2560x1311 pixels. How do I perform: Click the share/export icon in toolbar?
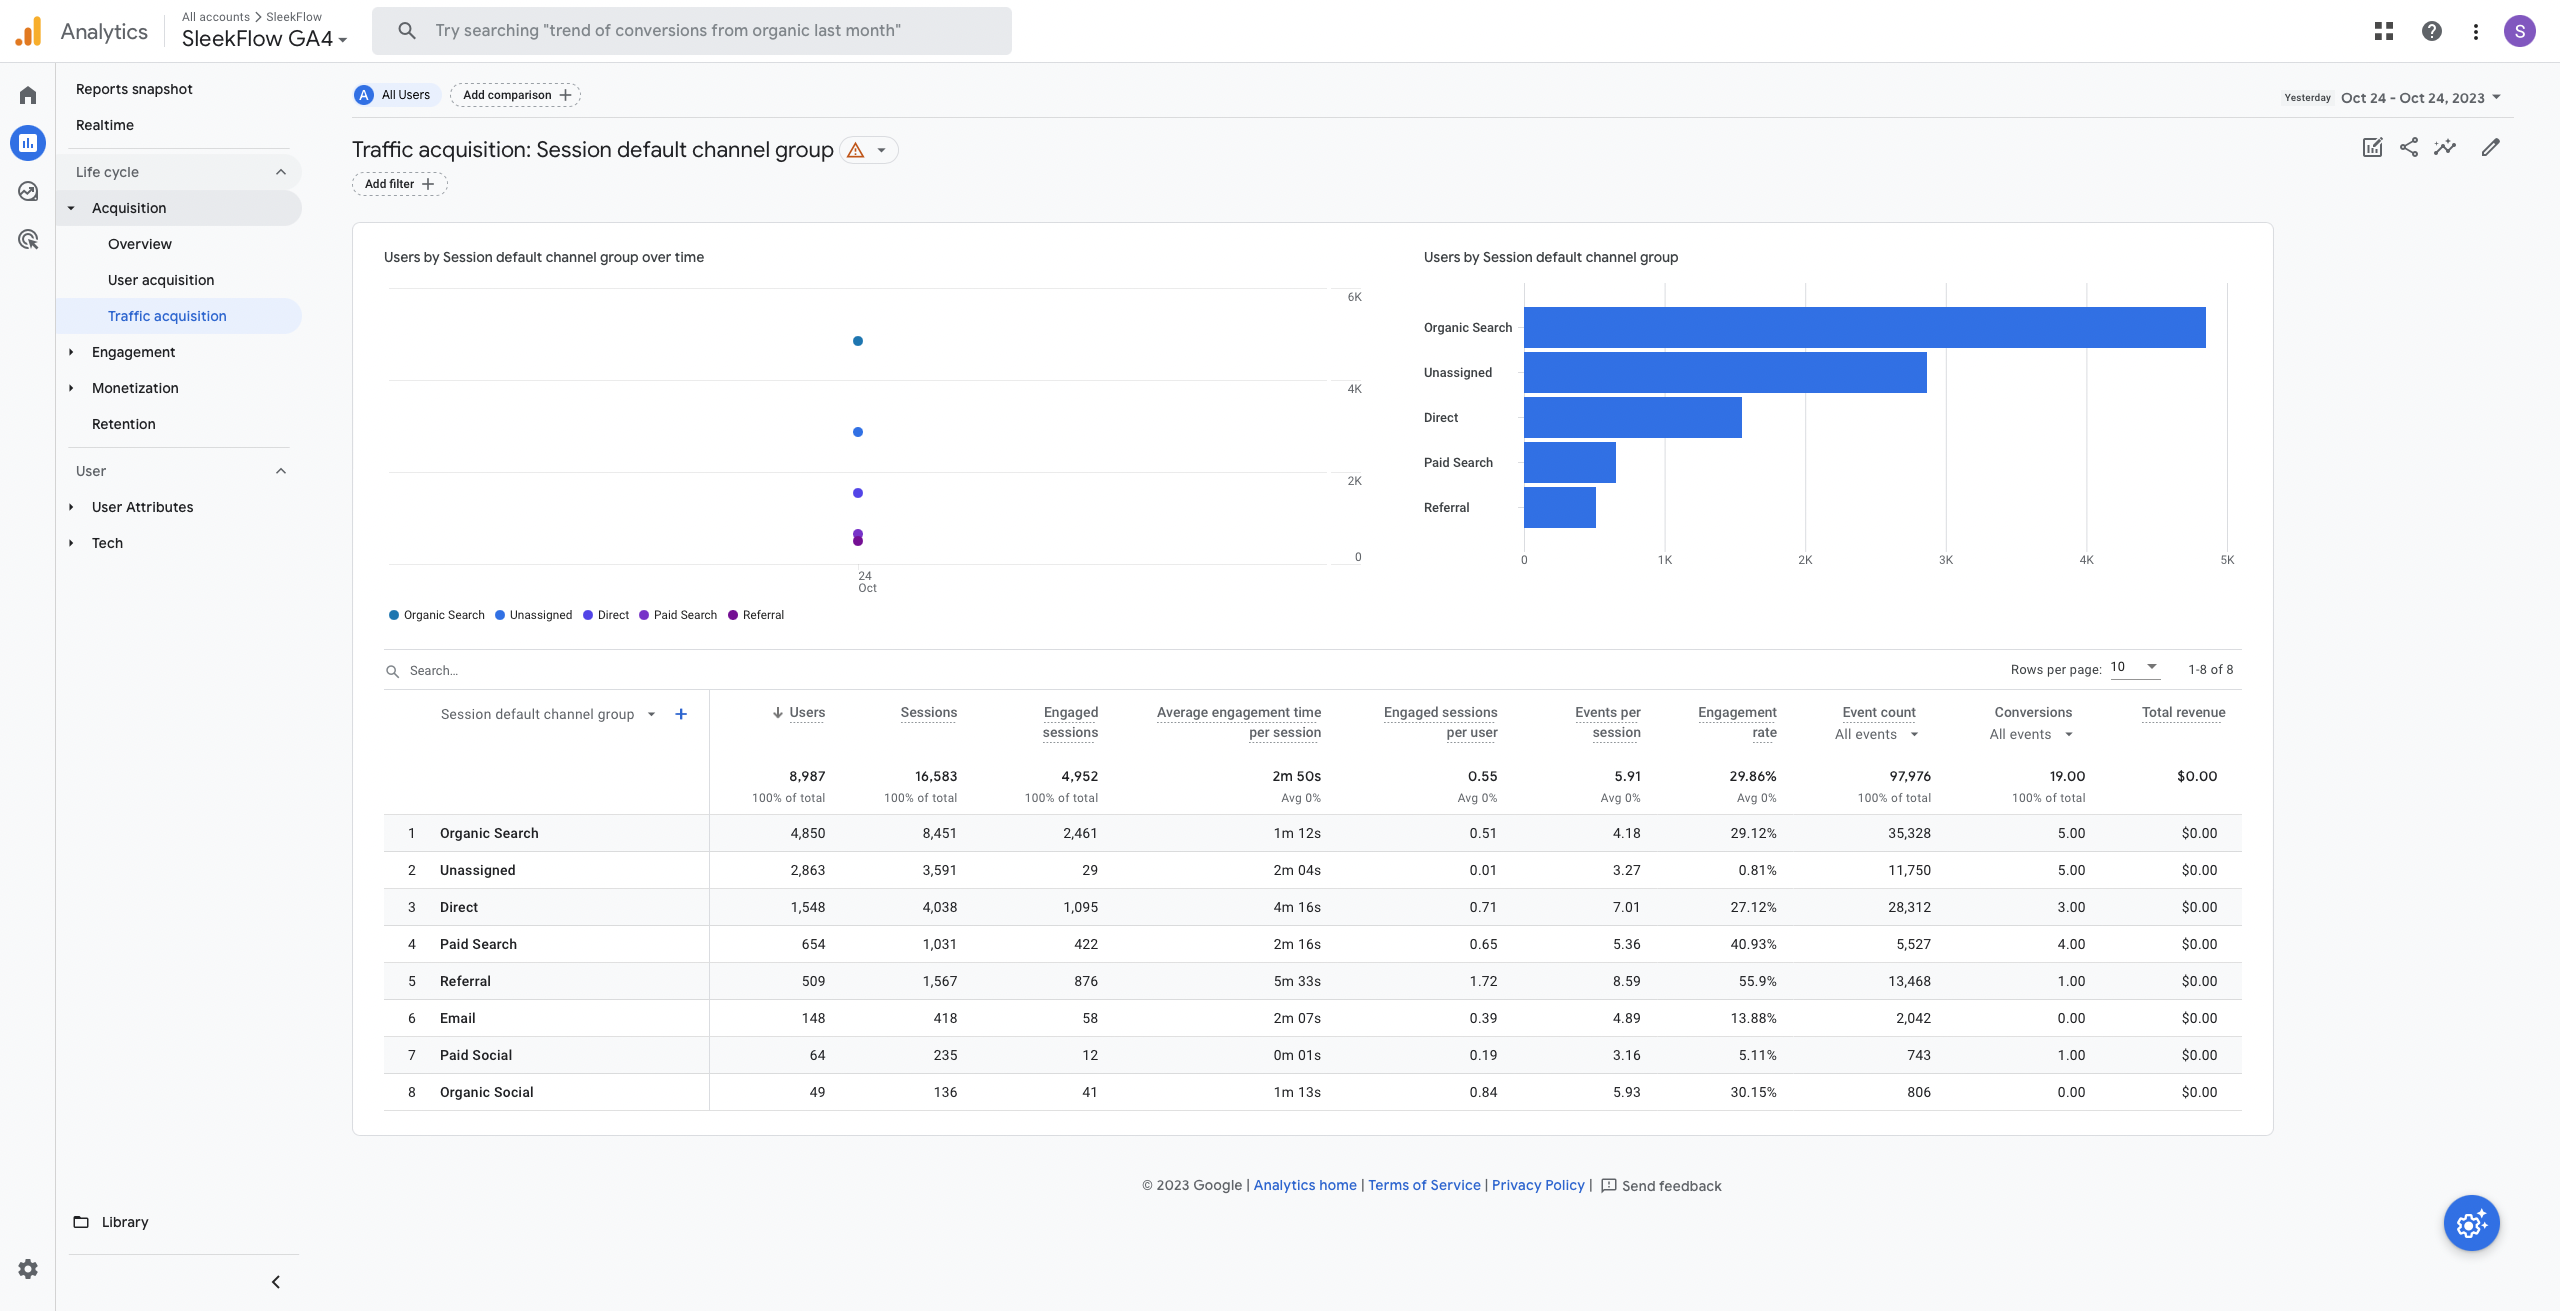tap(2410, 149)
